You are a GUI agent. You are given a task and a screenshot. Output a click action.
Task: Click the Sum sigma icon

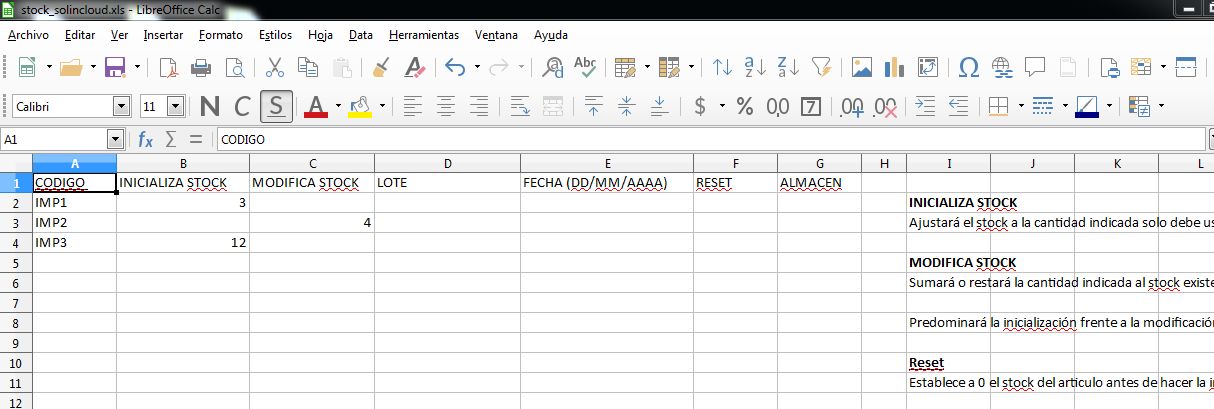coord(171,140)
